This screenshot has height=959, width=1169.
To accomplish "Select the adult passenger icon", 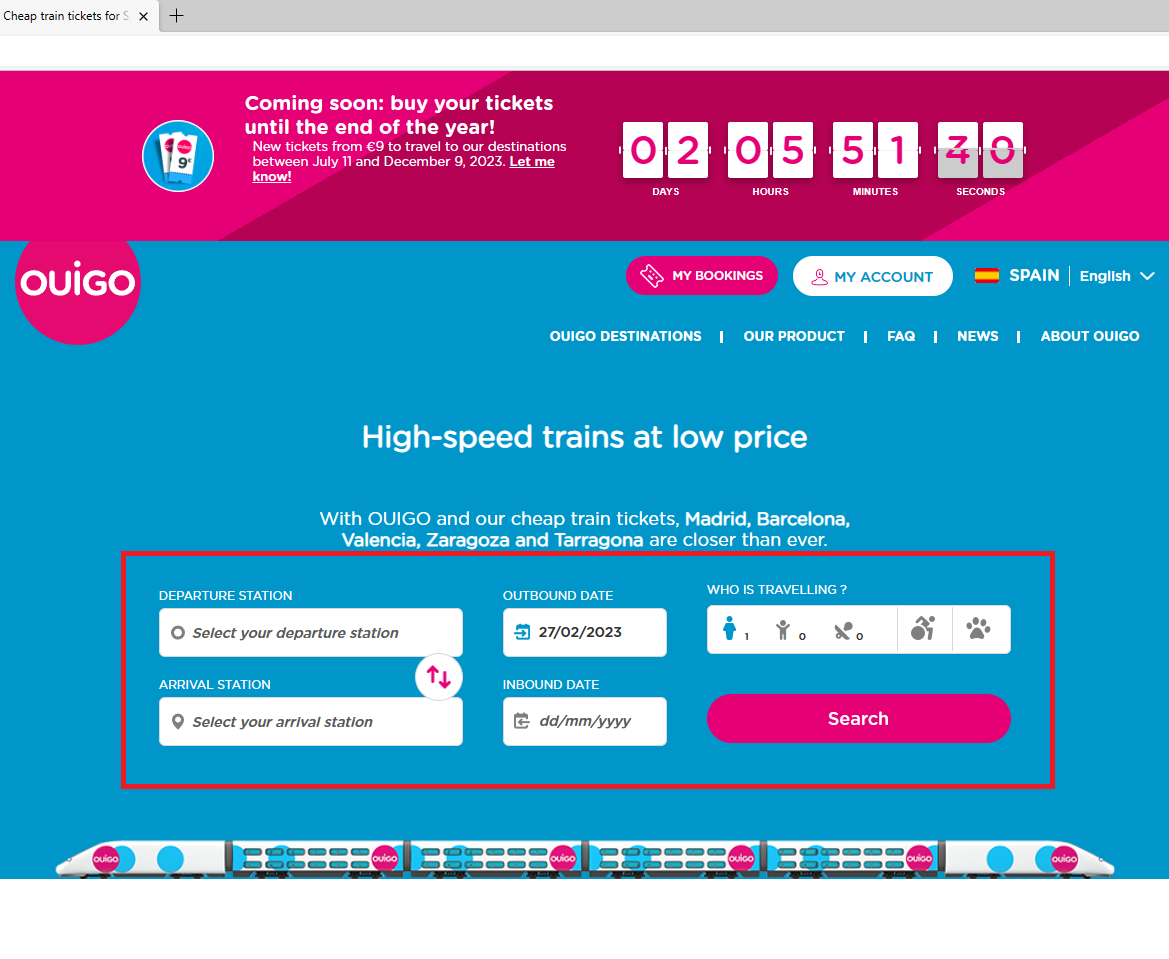I will point(730,629).
